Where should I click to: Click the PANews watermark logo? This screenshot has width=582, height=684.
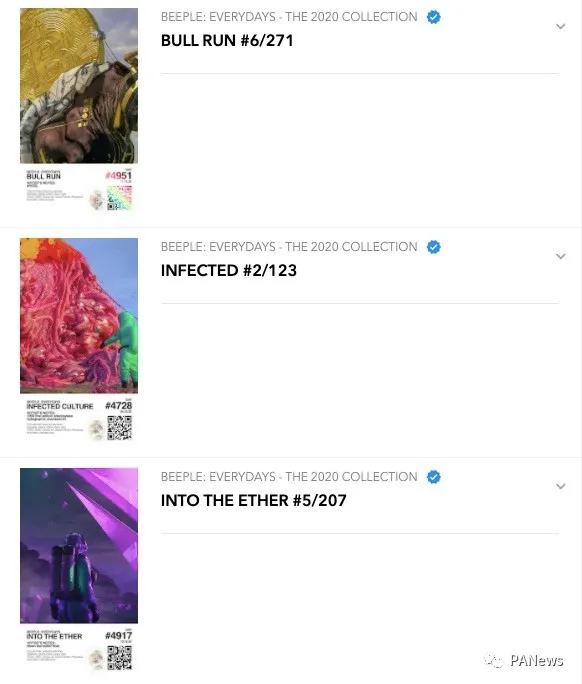tap(523, 661)
